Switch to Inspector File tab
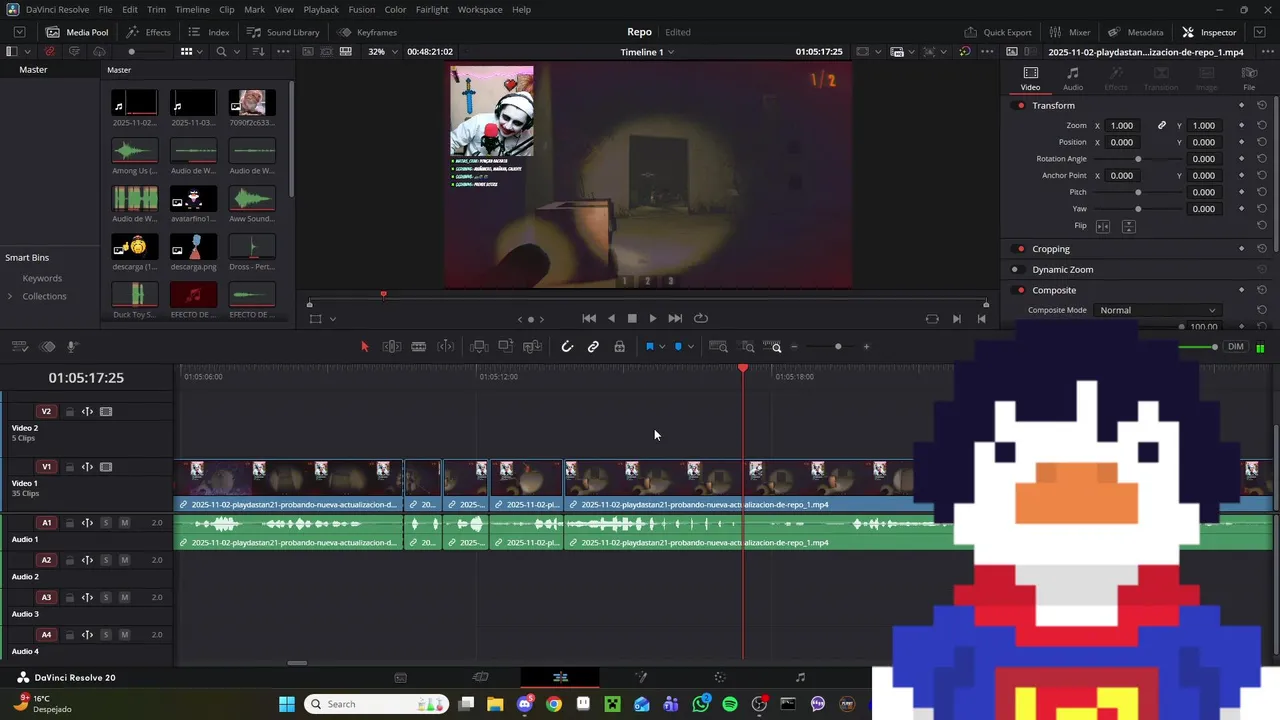The height and width of the screenshot is (720, 1280). (x=1249, y=78)
